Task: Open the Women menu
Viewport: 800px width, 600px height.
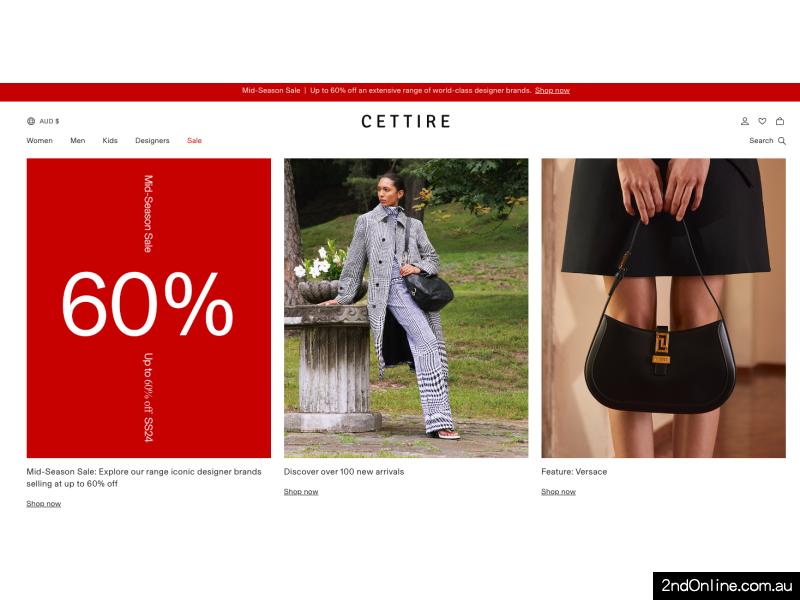Action: tap(40, 141)
